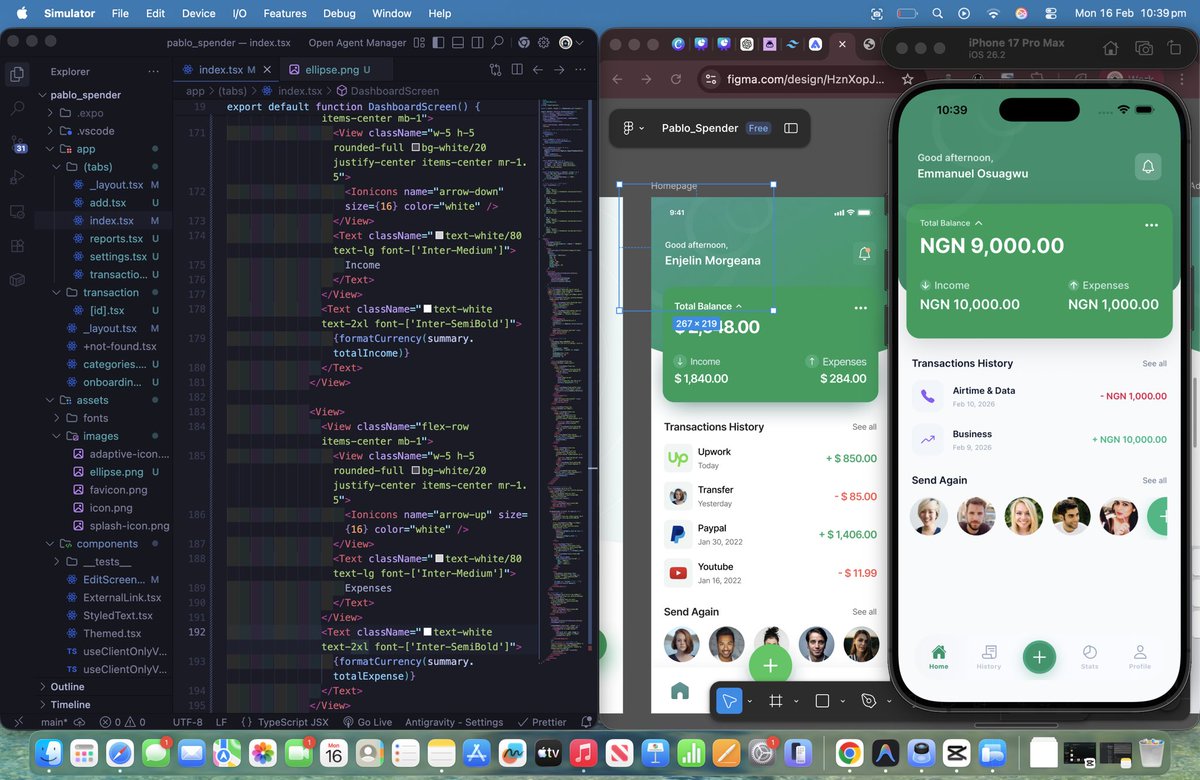1200x780 pixels.
Task: Click the figma.com address bar
Action: 806,79
